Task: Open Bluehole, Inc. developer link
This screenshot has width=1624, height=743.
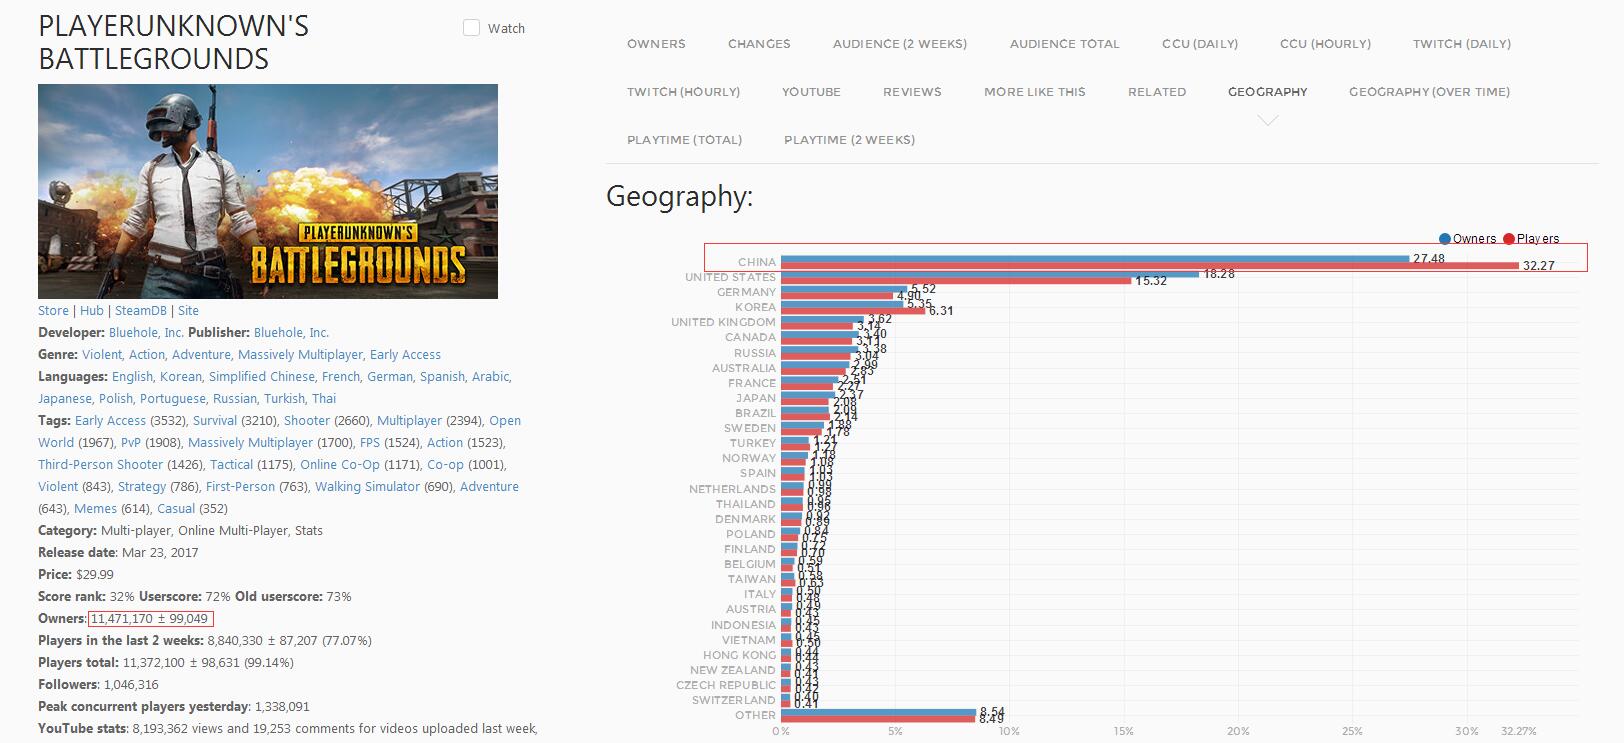Action: pyautogui.click(x=145, y=333)
